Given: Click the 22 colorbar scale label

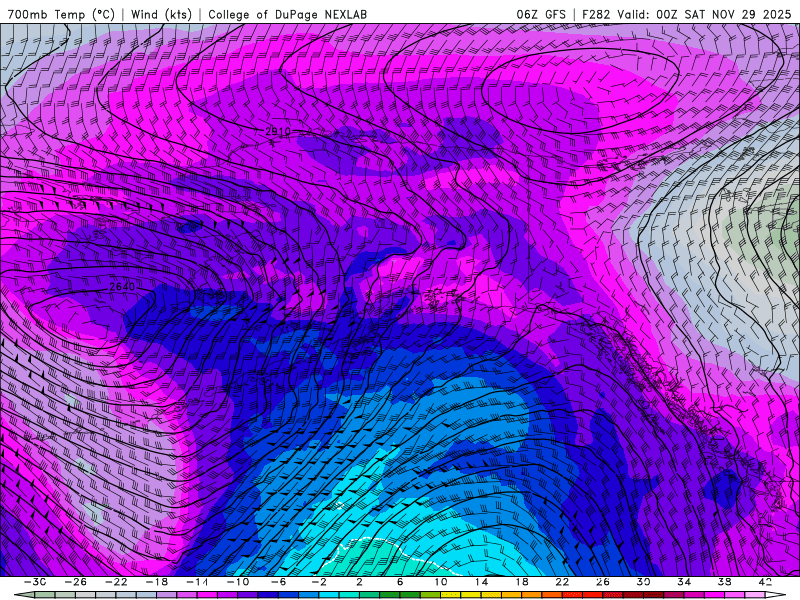Looking at the screenshot, I should coord(562,582).
